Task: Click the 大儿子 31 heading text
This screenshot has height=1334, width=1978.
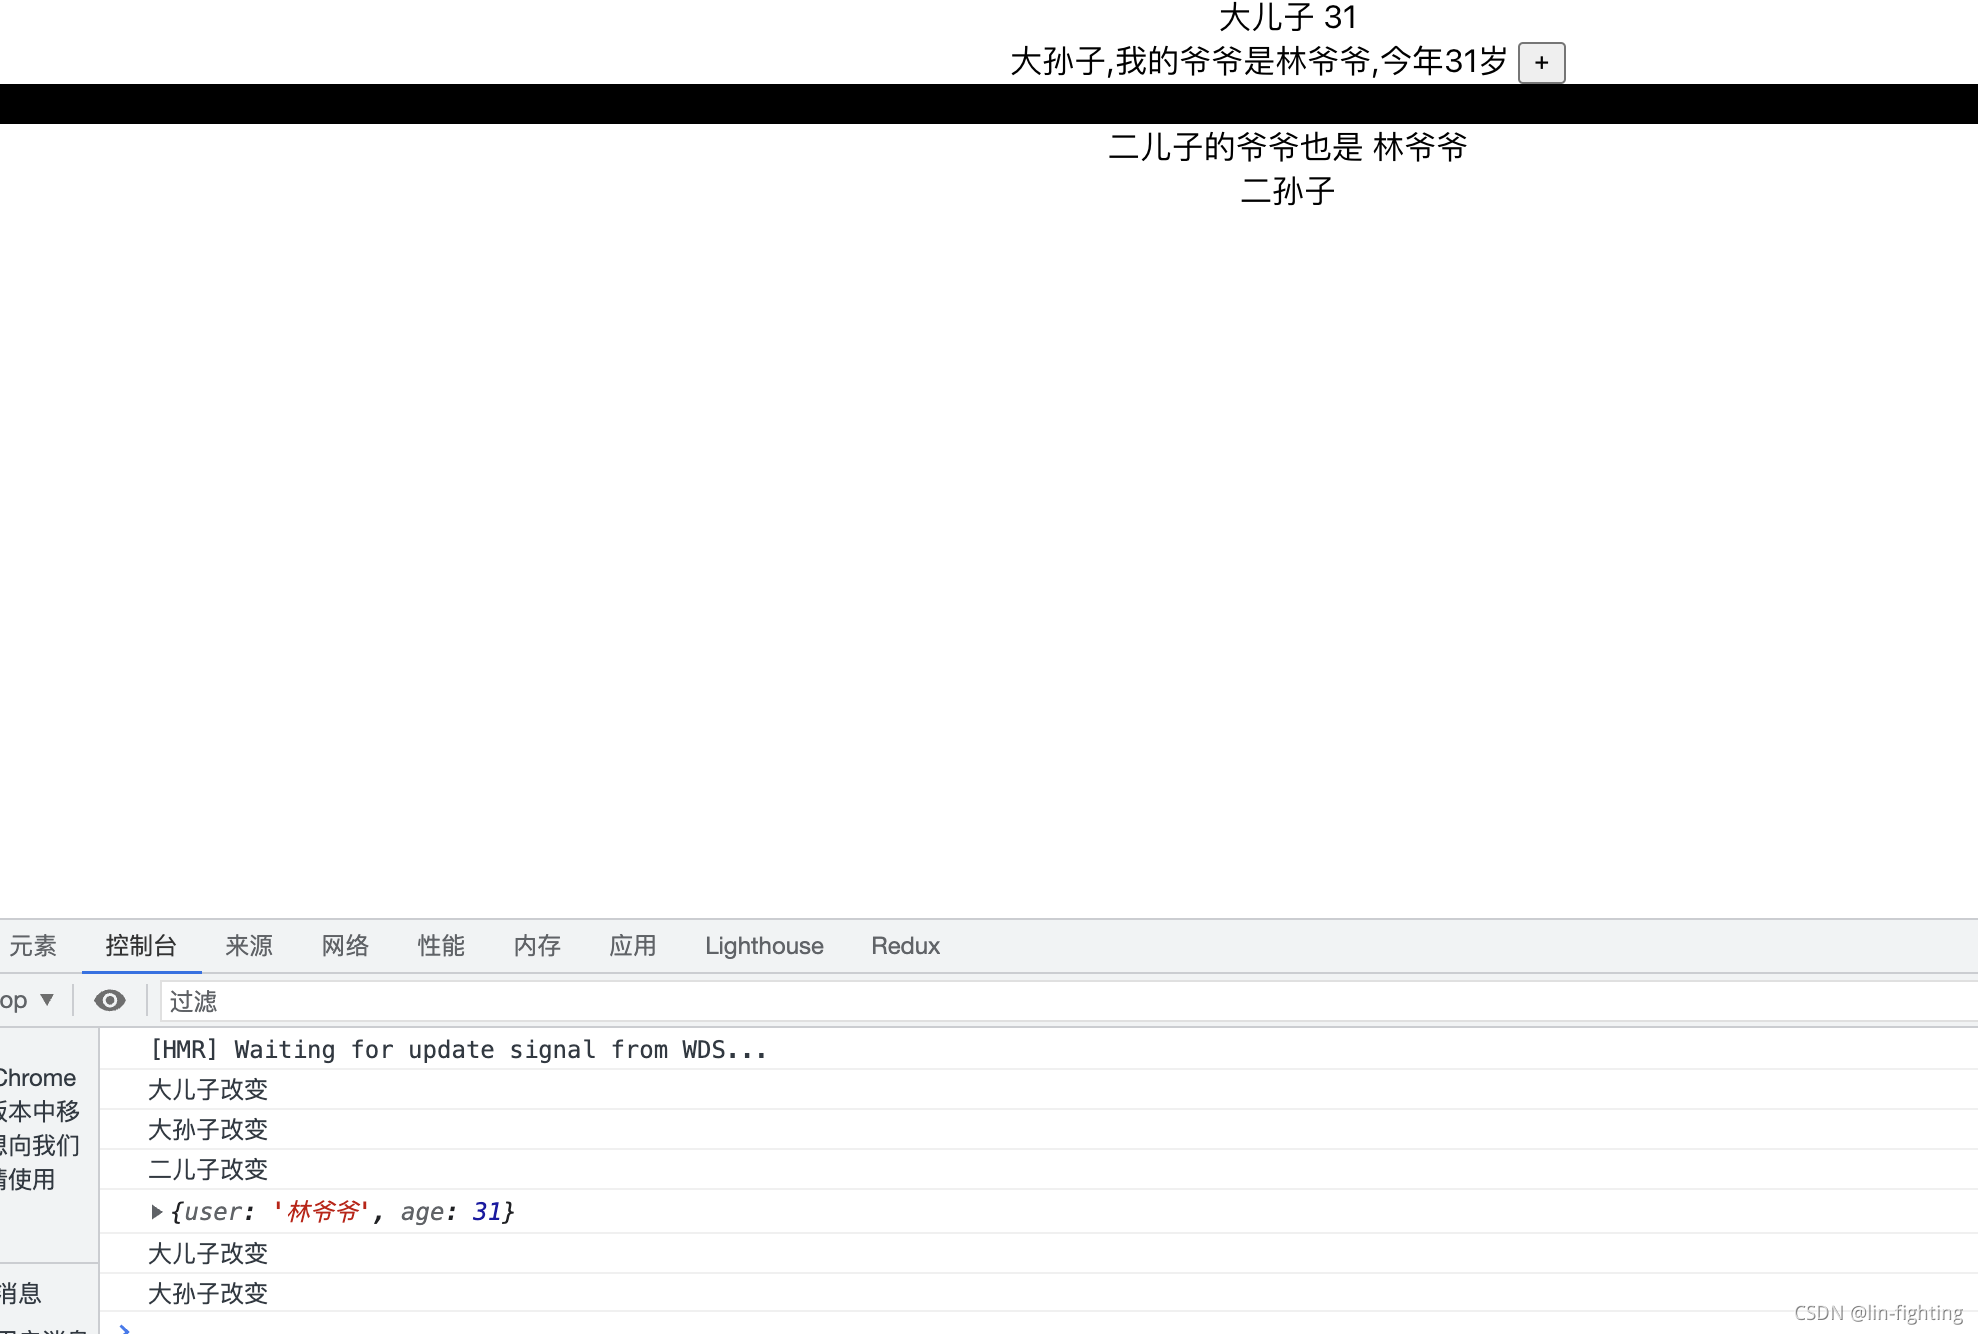Action: coord(1288,17)
